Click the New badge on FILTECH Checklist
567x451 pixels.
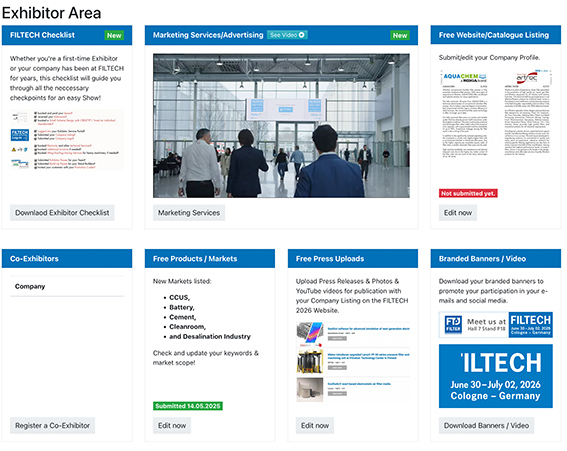(114, 35)
